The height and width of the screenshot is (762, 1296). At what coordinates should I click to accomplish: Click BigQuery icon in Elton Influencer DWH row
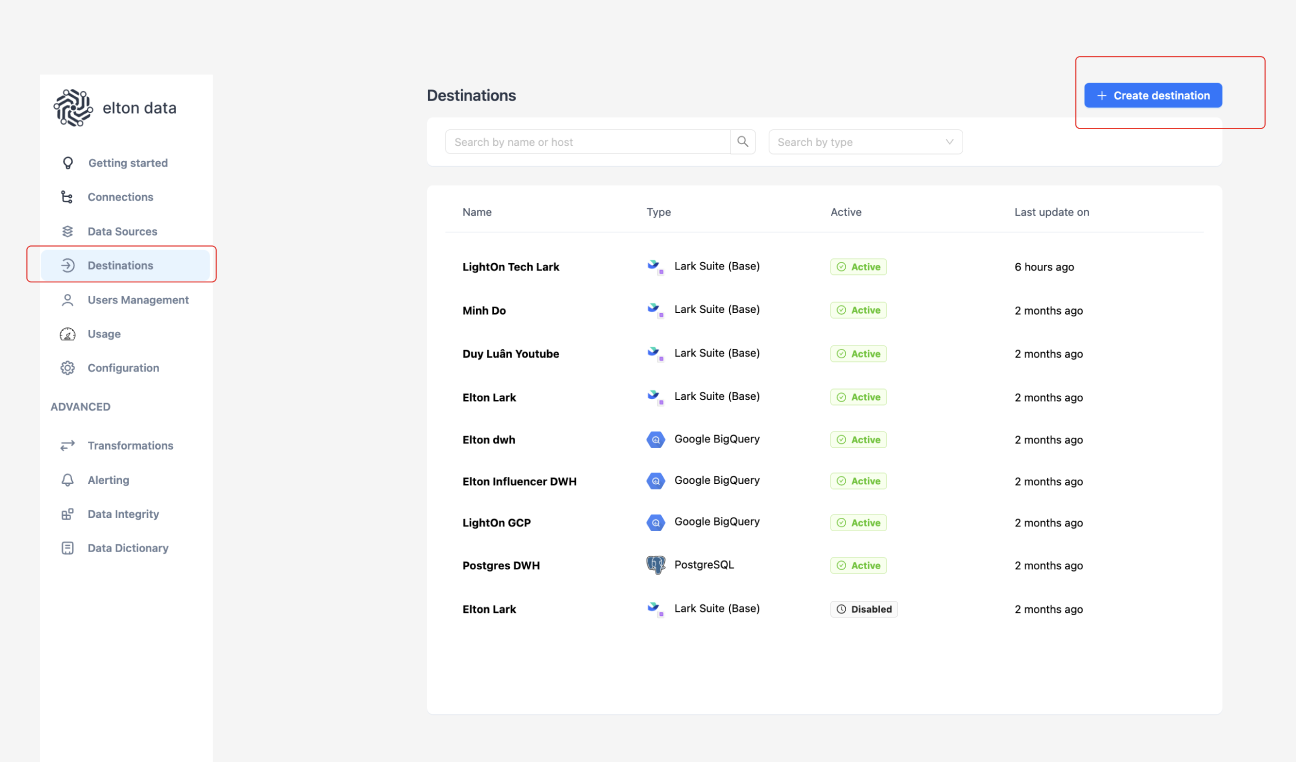[656, 481]
